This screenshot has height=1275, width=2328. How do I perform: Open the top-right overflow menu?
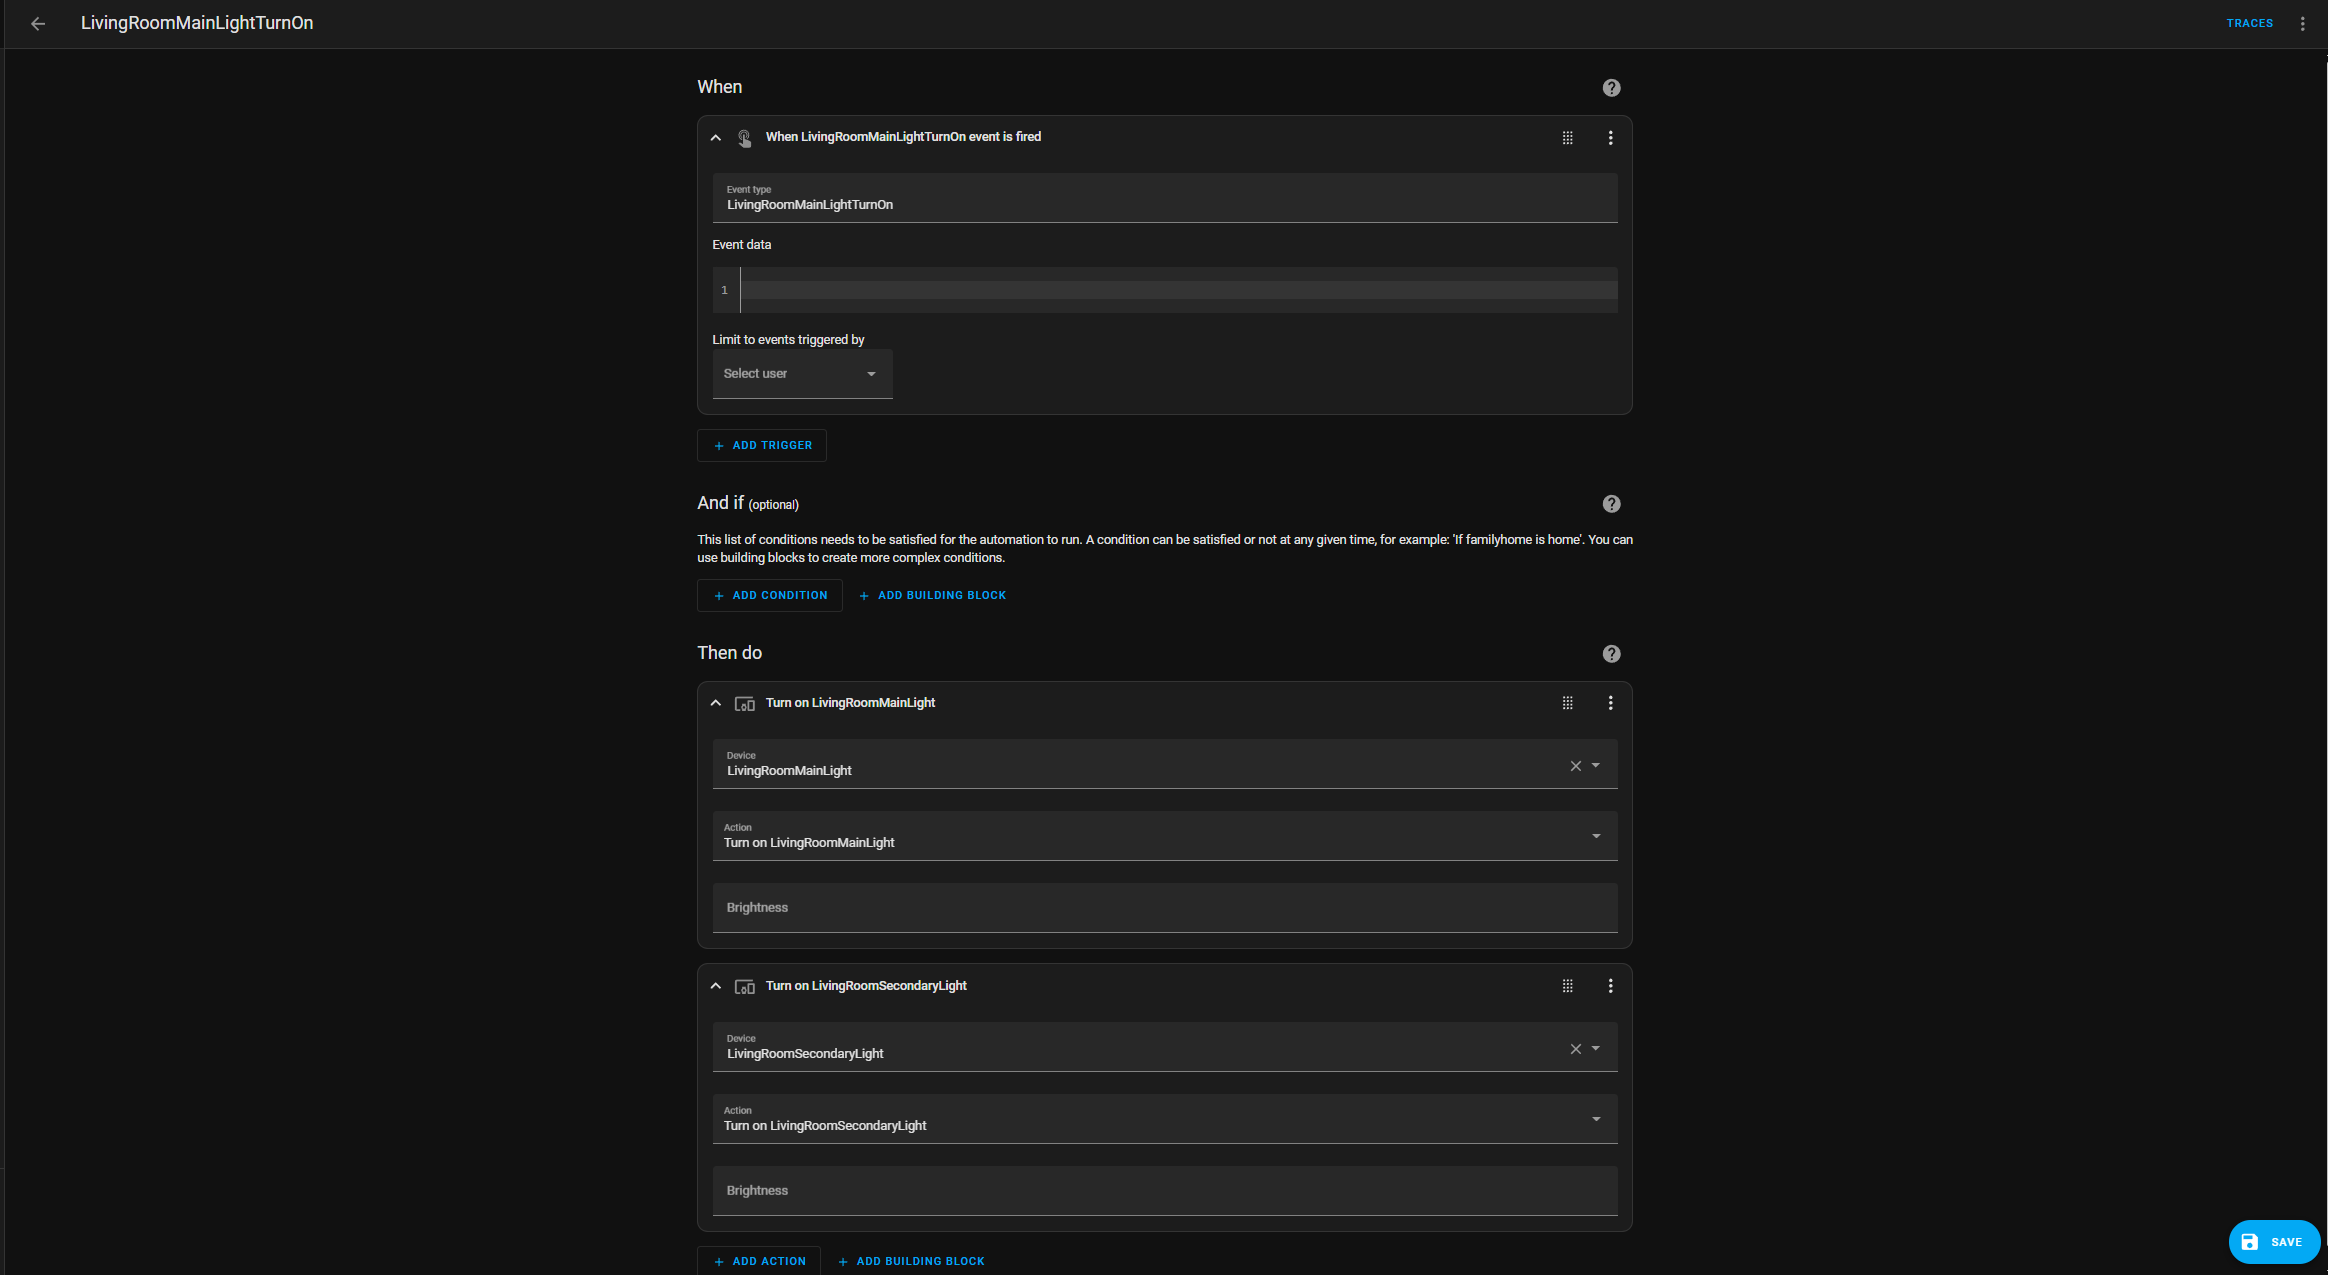click(x=2302, y=23)
